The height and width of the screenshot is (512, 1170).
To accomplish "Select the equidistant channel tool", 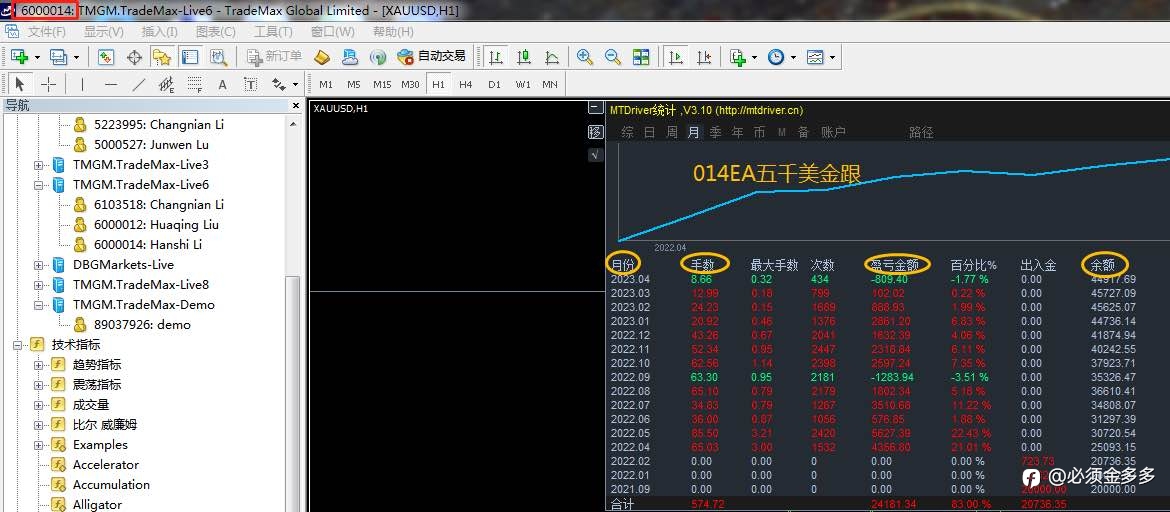I will click(166, 84).
